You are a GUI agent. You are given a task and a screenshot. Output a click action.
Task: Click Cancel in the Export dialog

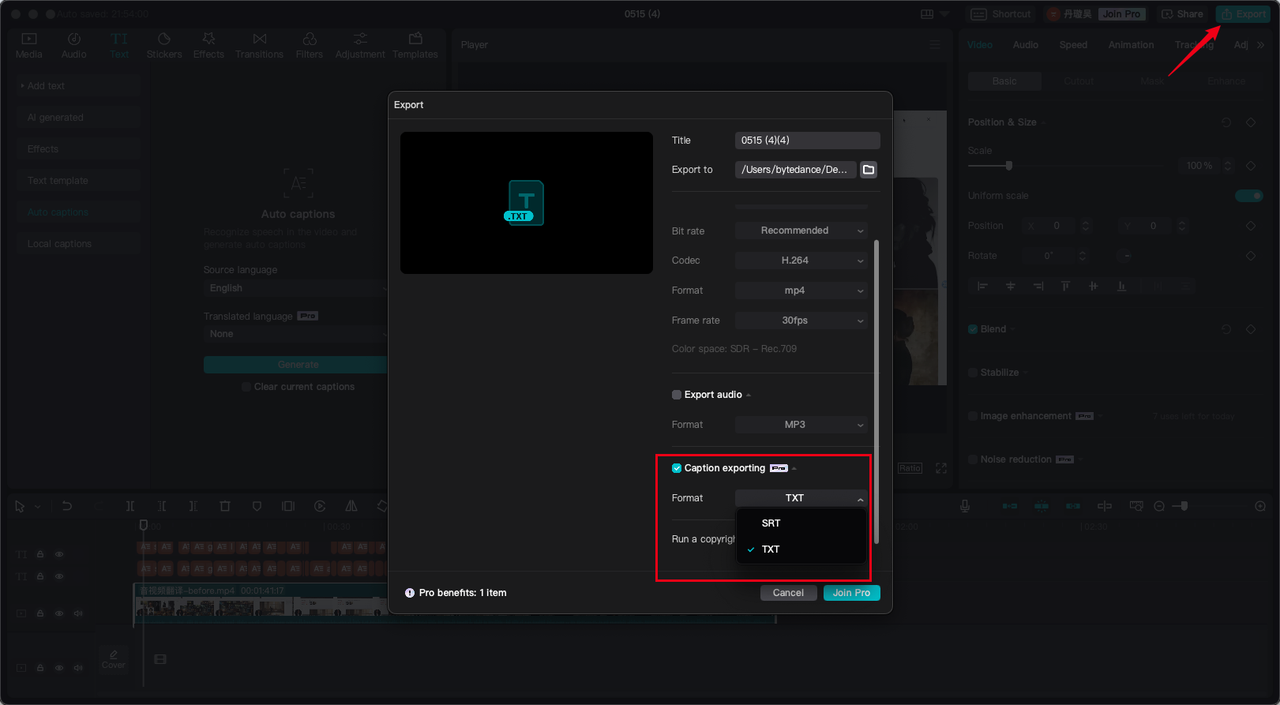pos(788,593)
